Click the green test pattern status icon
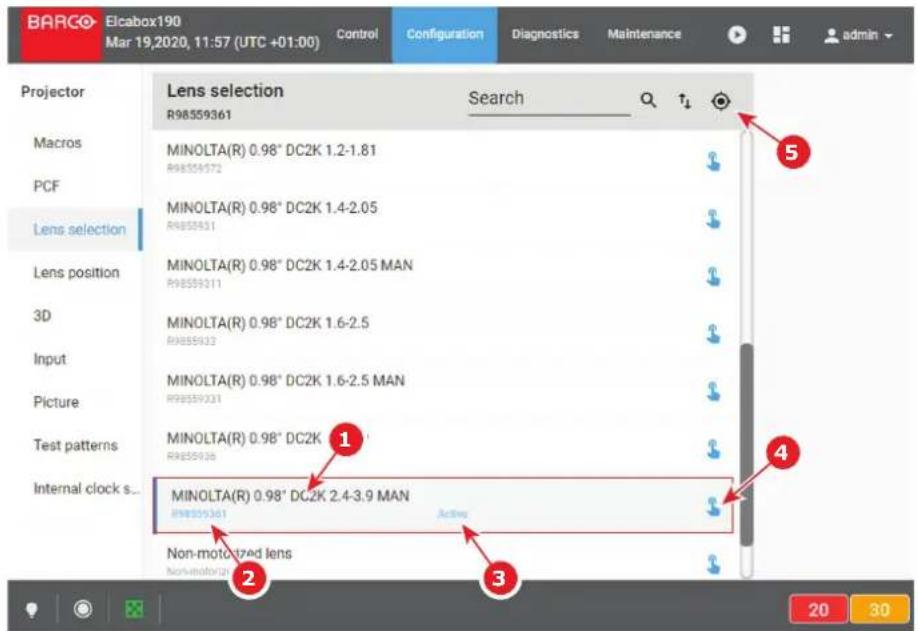The width and height of the screenshot is (918, 631). point(135,609)
